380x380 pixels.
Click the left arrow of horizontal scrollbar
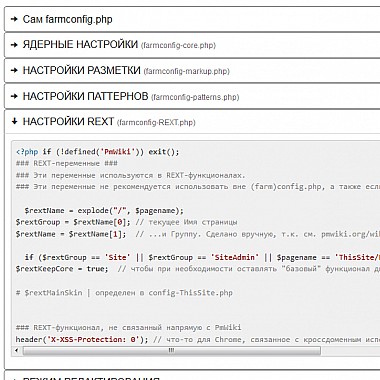coord(16,351)
